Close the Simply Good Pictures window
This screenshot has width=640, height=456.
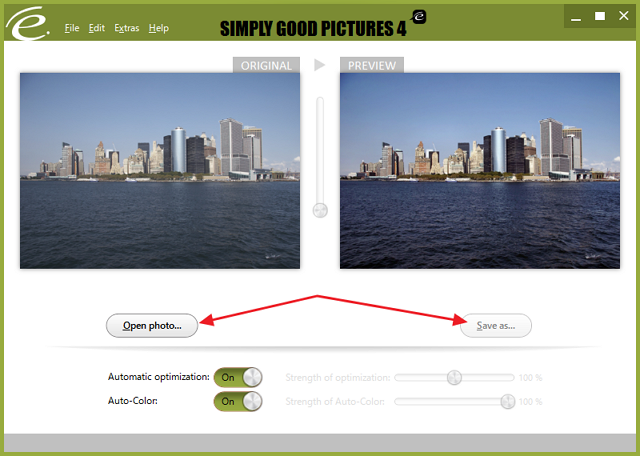pyautogui.click(x=623, y=16)
